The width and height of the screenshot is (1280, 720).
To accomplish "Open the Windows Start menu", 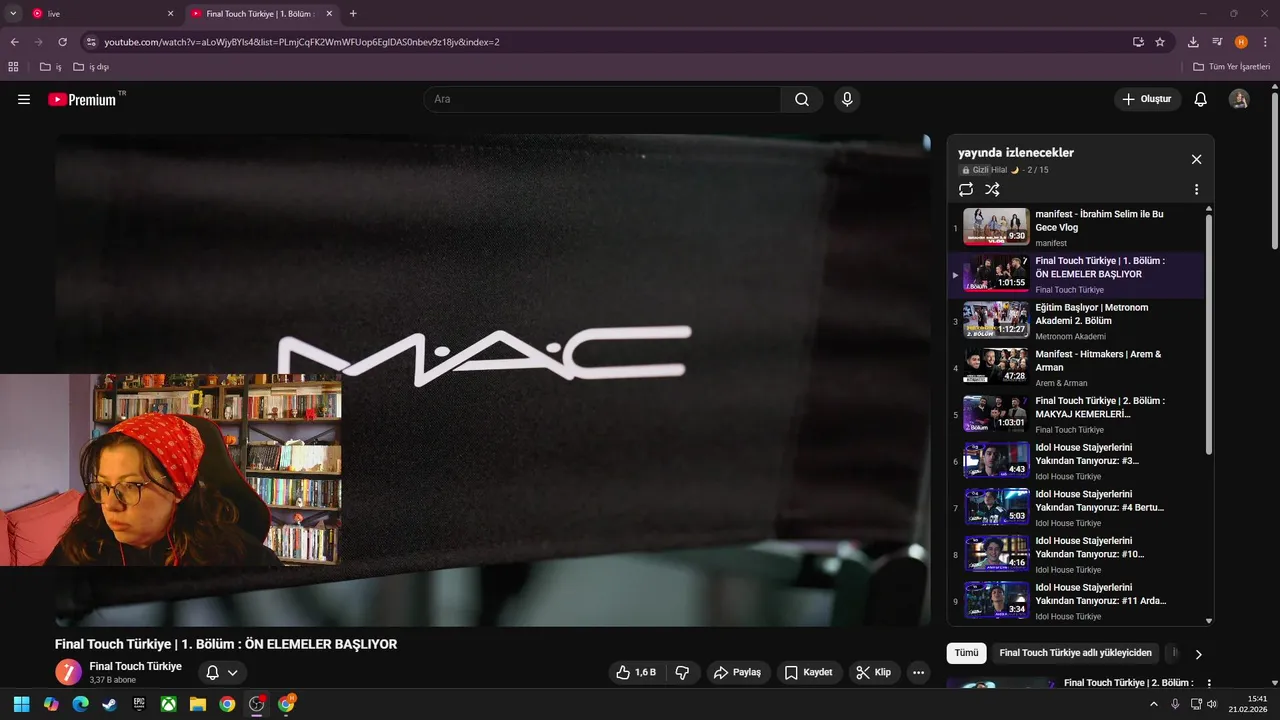I will [x=21, y=704].
